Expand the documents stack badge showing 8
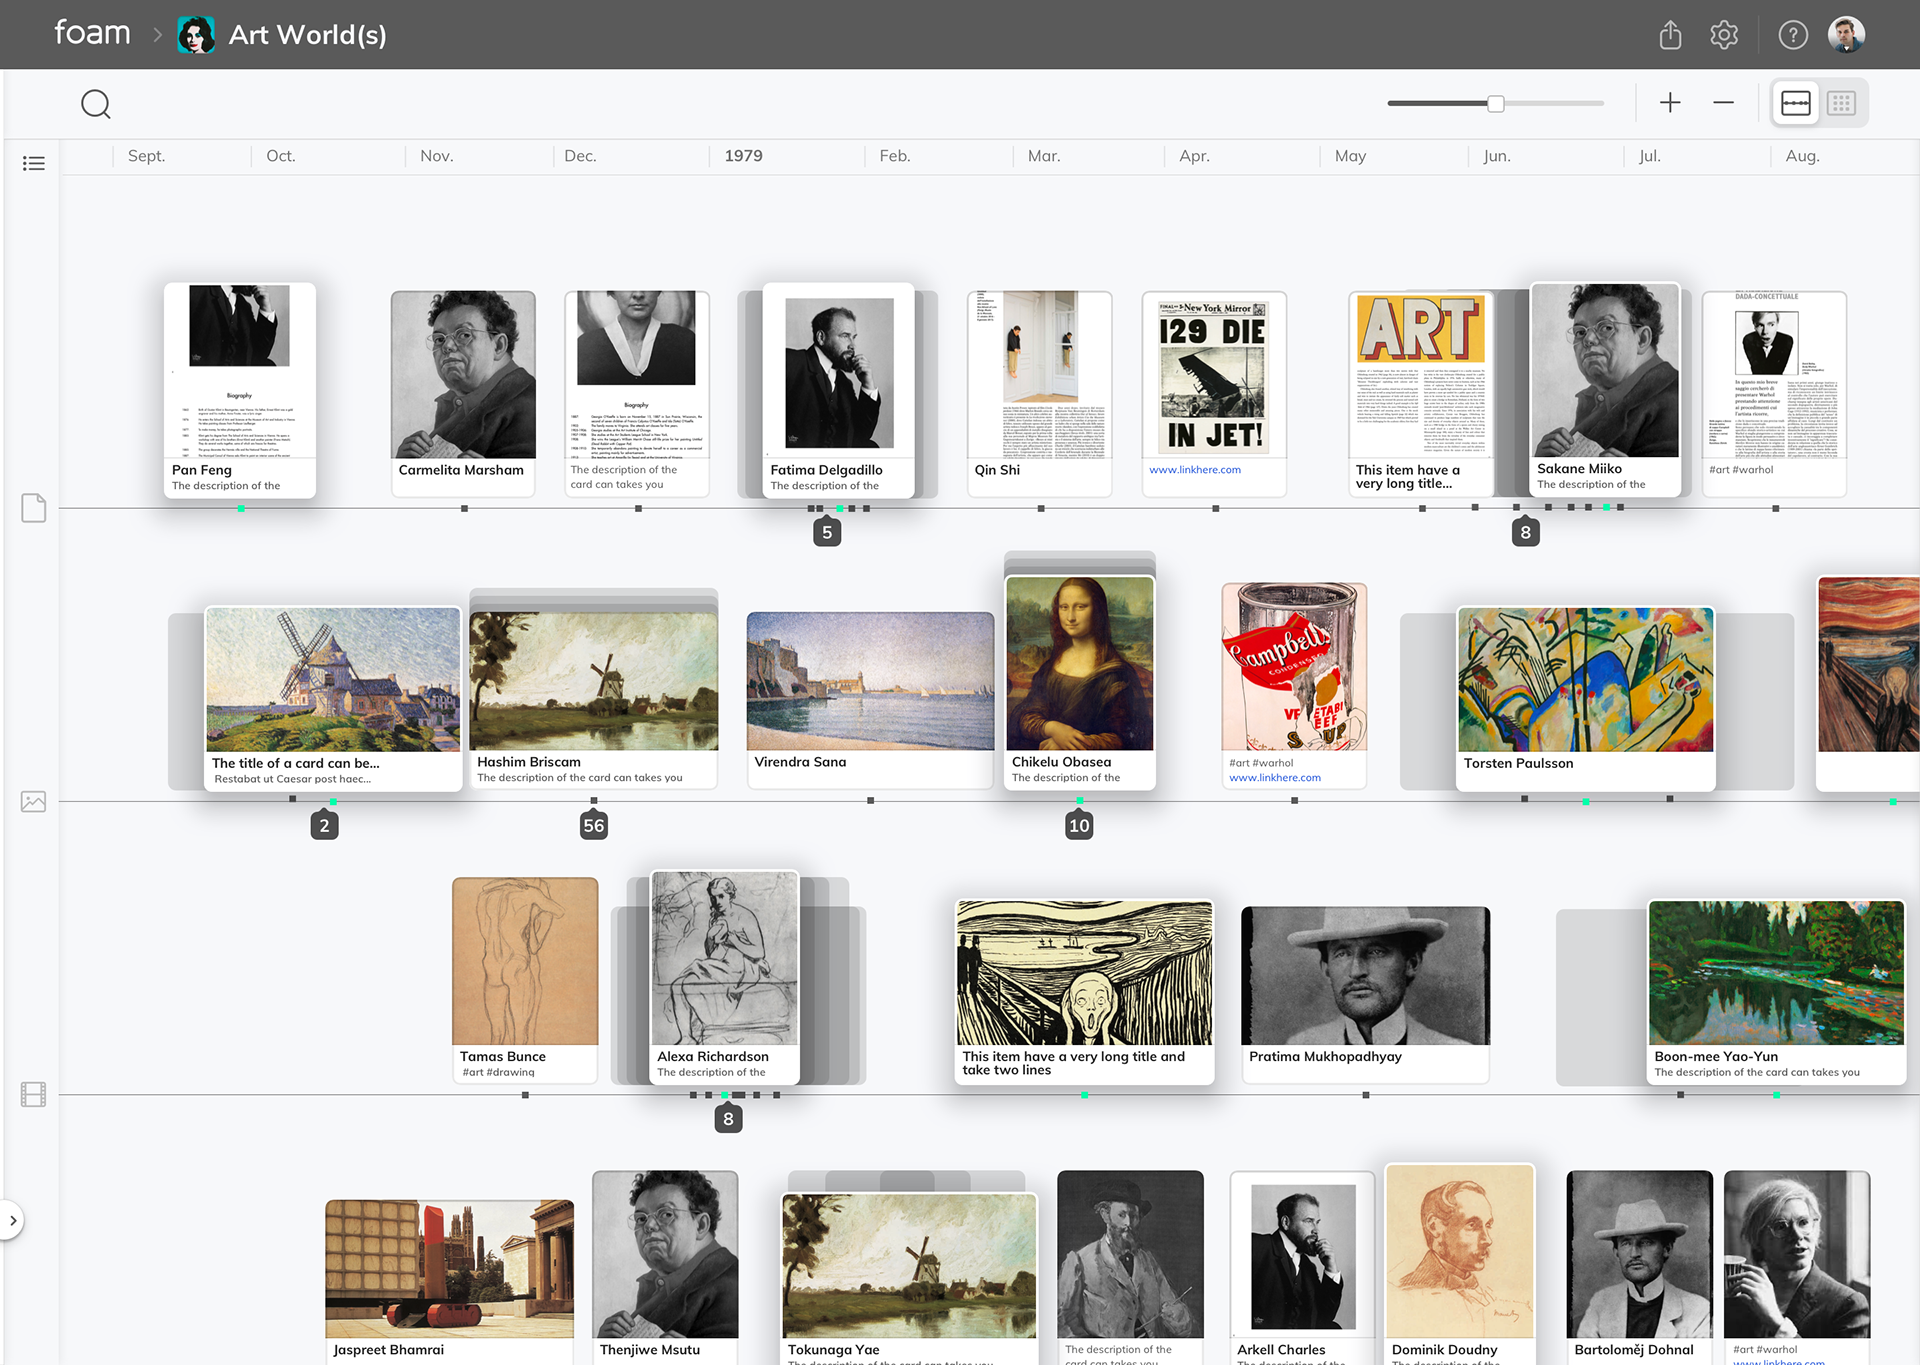This screenshot has height=1365, width=1920. (1525, 532)
